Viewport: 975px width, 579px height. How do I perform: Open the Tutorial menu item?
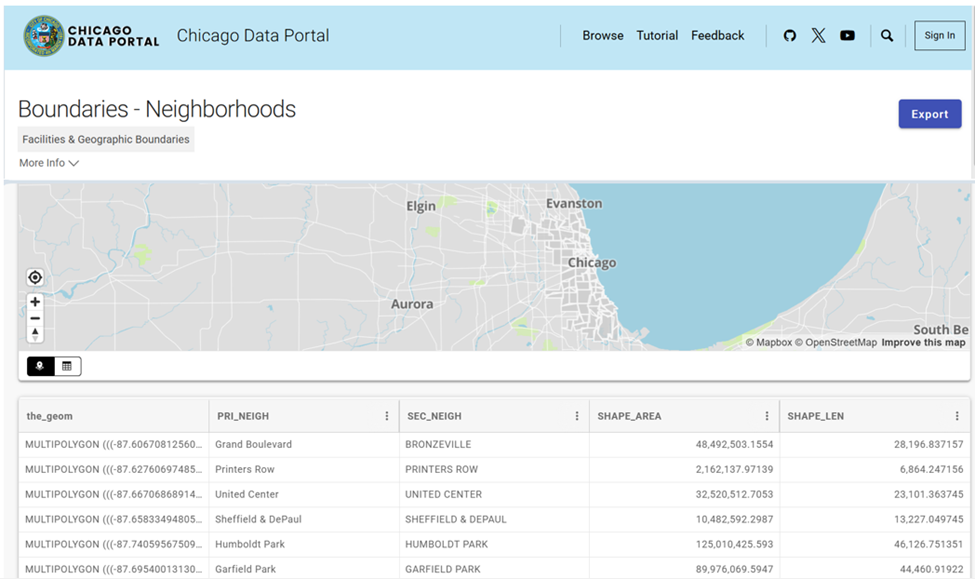(x=657, y=36)
